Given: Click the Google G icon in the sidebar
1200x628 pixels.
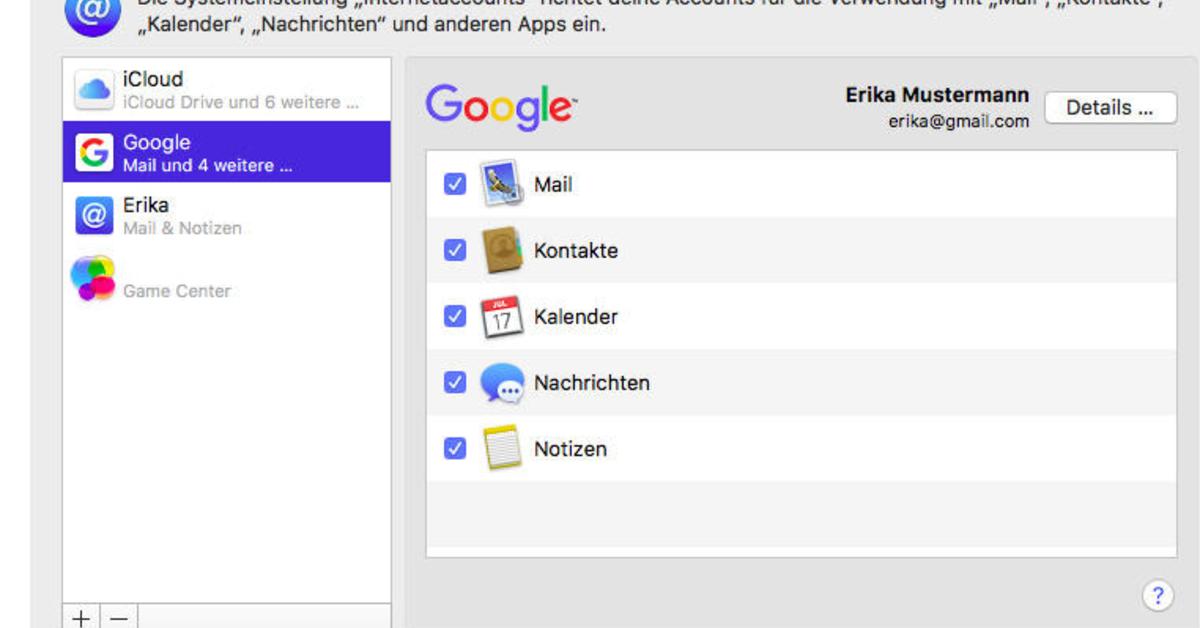Looking at the screenshot, I should pos(94,152).
